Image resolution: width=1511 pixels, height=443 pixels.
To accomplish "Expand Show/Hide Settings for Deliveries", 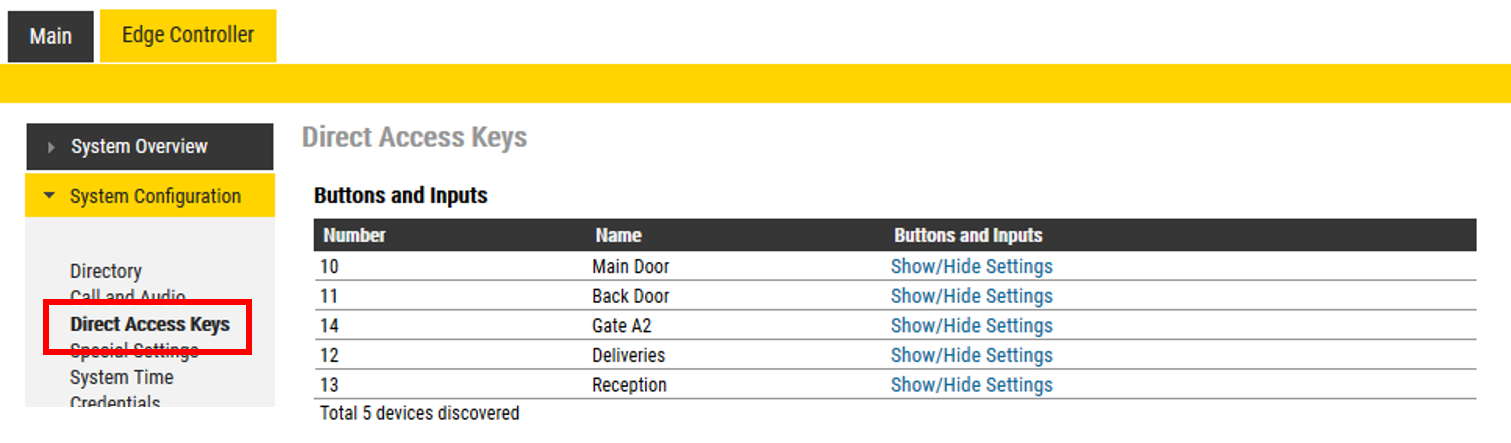I will point(971,355).
